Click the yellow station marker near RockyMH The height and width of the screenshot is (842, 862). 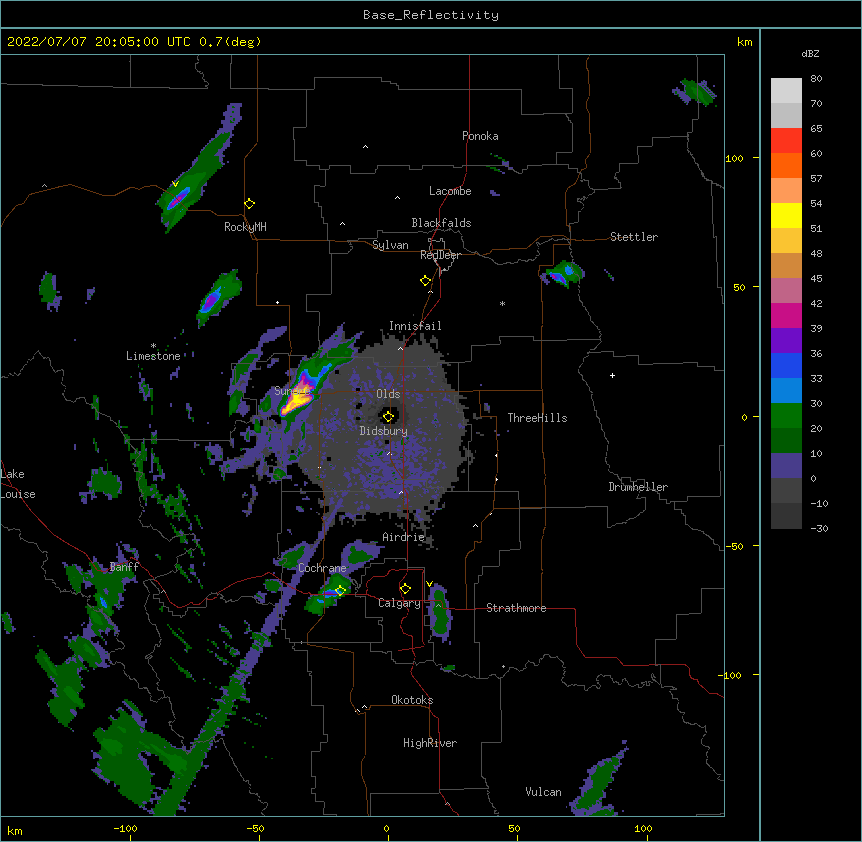point(250,204)
